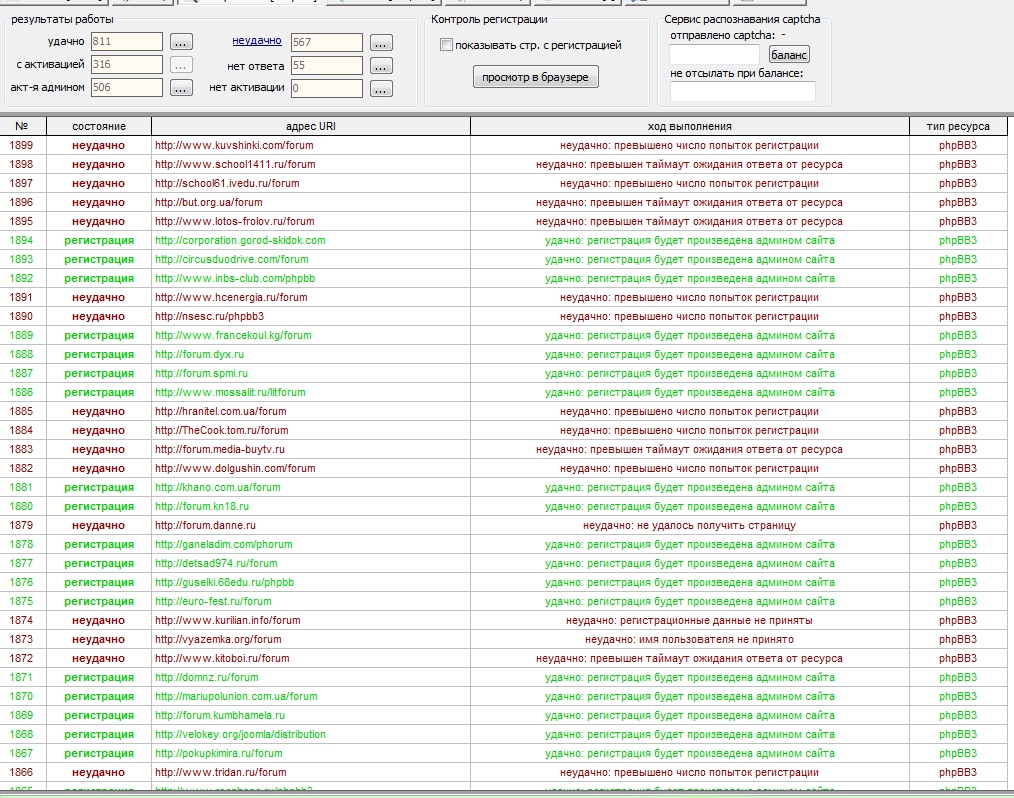The width and height of the screenshot is (1014, 798).
Task: Select row with http://corporation.gorod-skidok.com
Action: point(504,241)
